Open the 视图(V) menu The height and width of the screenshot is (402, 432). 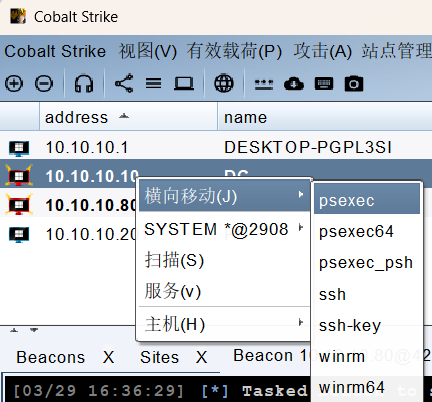pyautogui.click(x=148, y=51)
